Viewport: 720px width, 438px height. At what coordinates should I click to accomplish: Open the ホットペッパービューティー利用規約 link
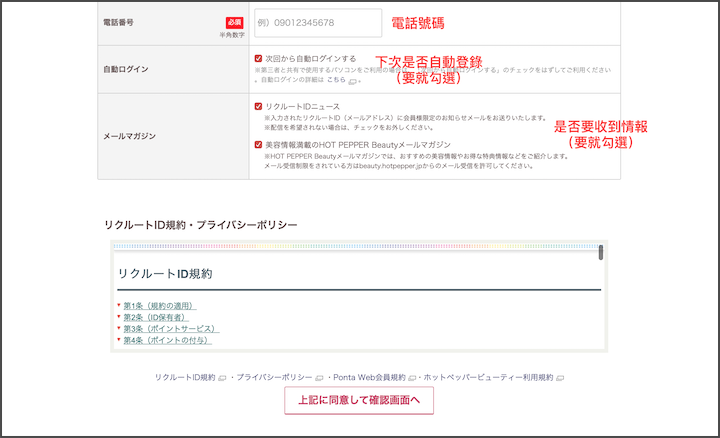[x=489, y=378]
